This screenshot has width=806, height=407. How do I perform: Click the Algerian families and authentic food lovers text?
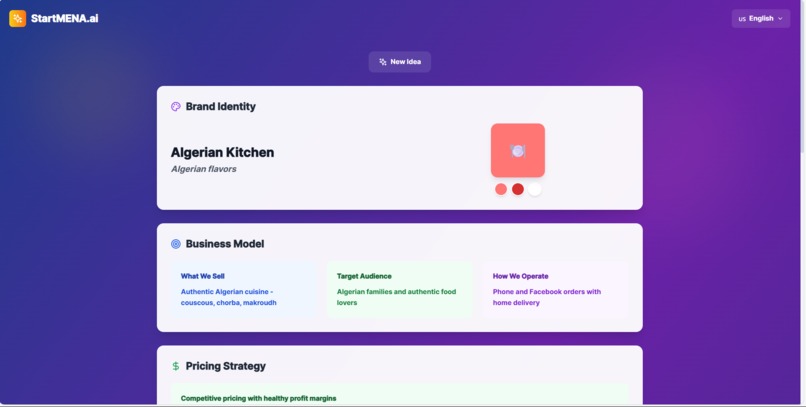point(396,297)
